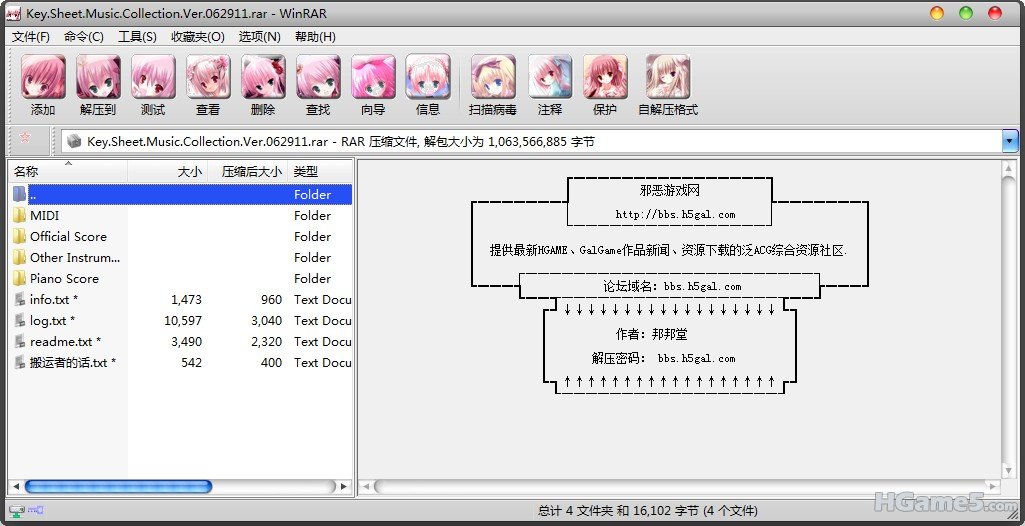Click the key password icon in status bar
This screenshot has height=526, width=1025.
coord(35,510)
